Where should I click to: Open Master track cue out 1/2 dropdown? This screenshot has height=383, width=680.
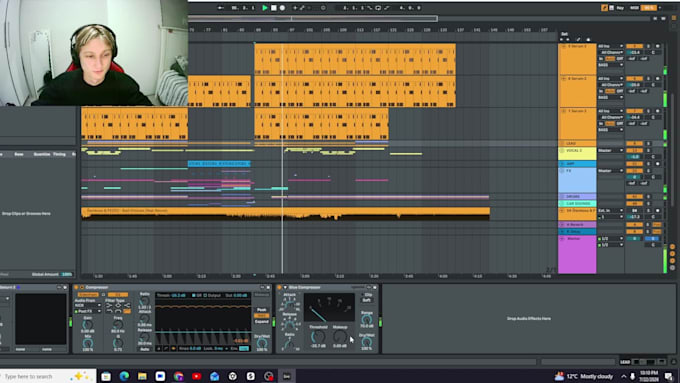coord(611,239)
